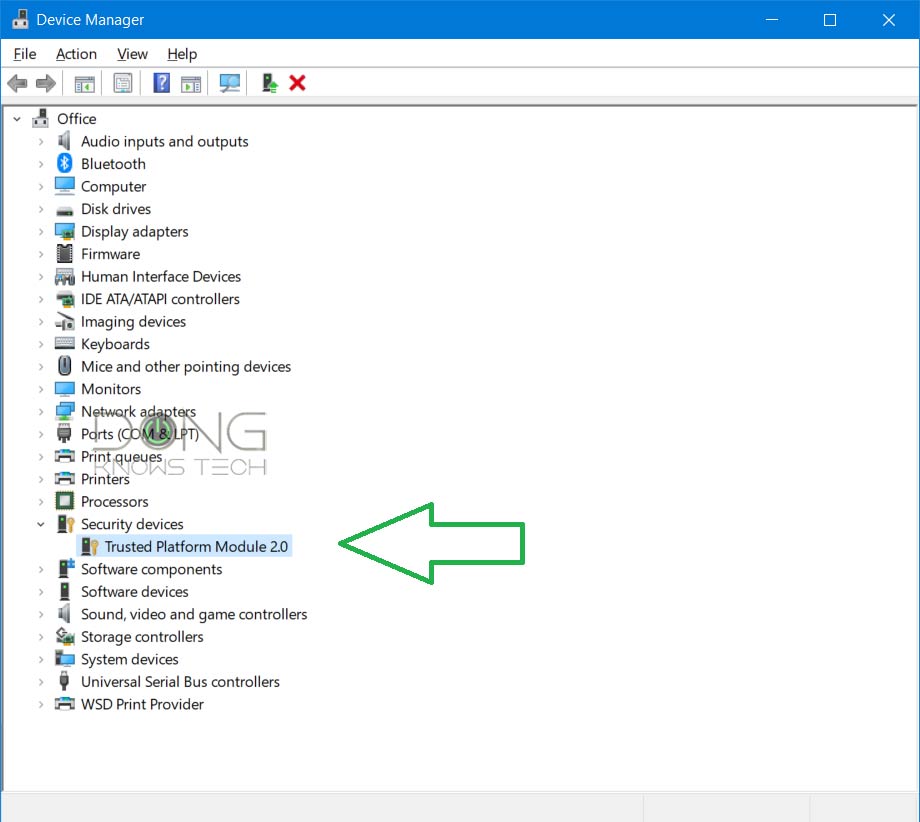This screenshot has height=822, width=920.
Task: Collapse the Security devices category
Action: point(40,524)
